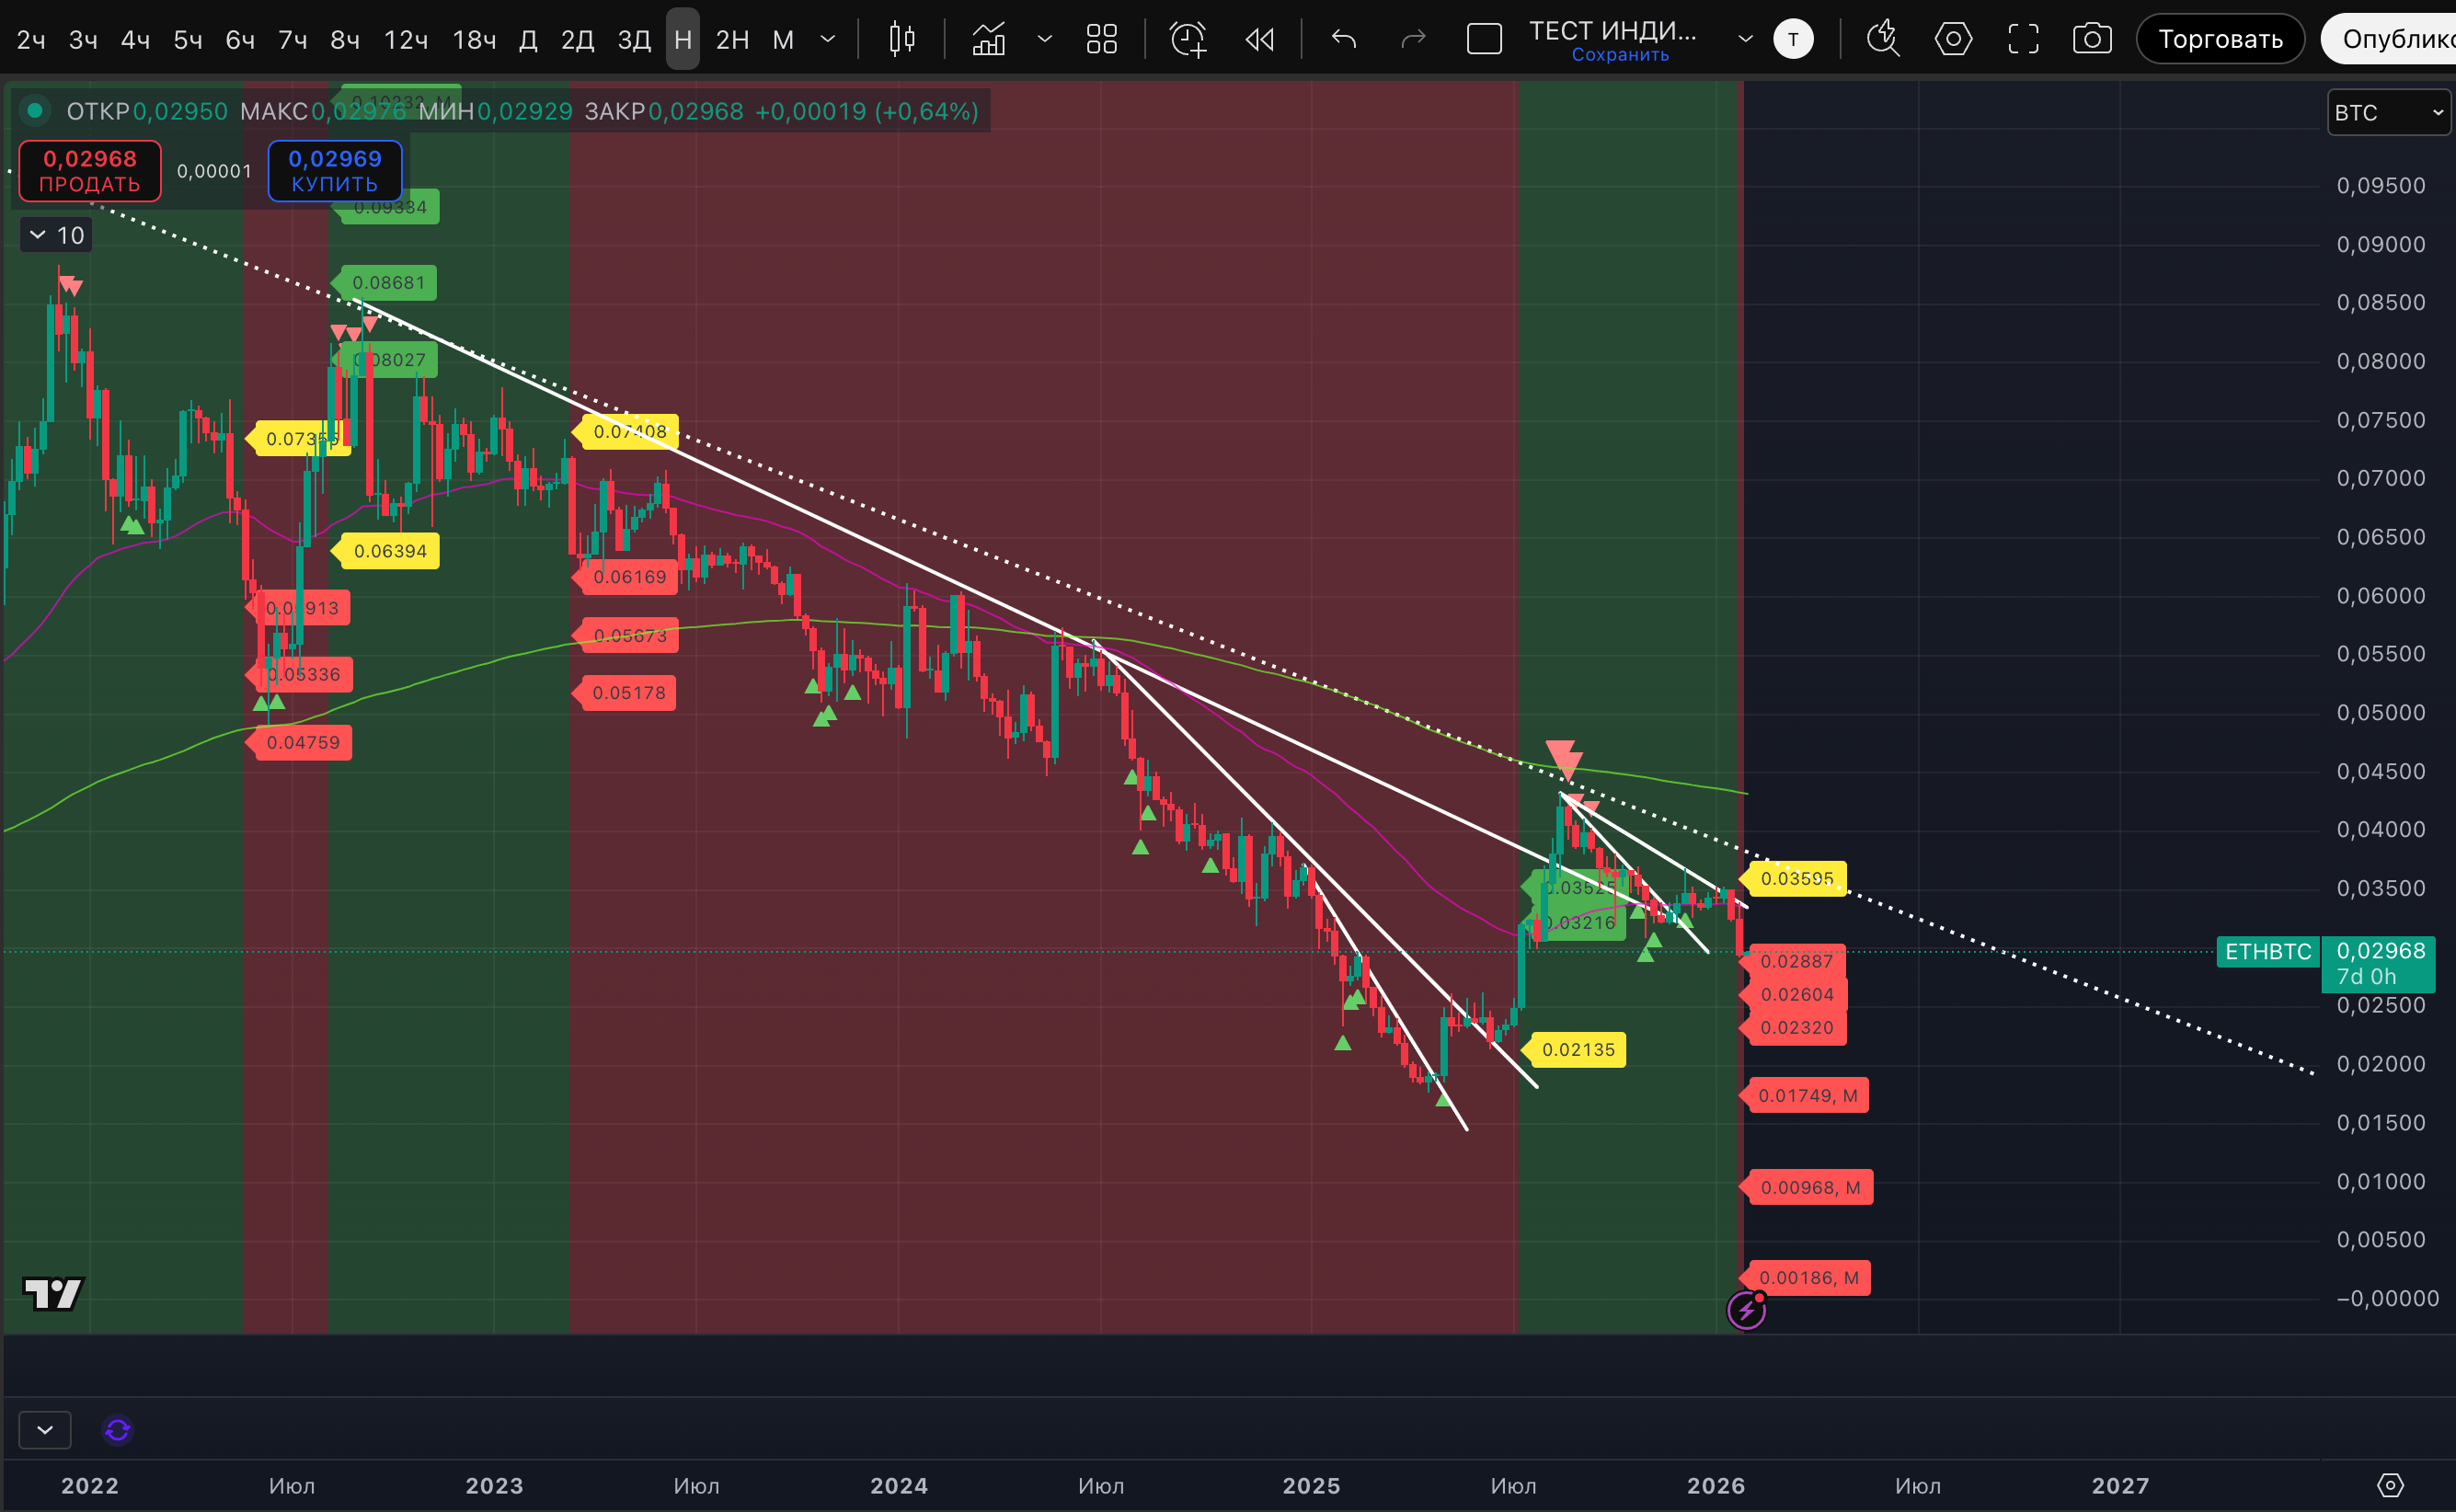Start bar replay using the rewind icon
This screenshot has height=1512, width=2456.
click(x=1259, y=39)
